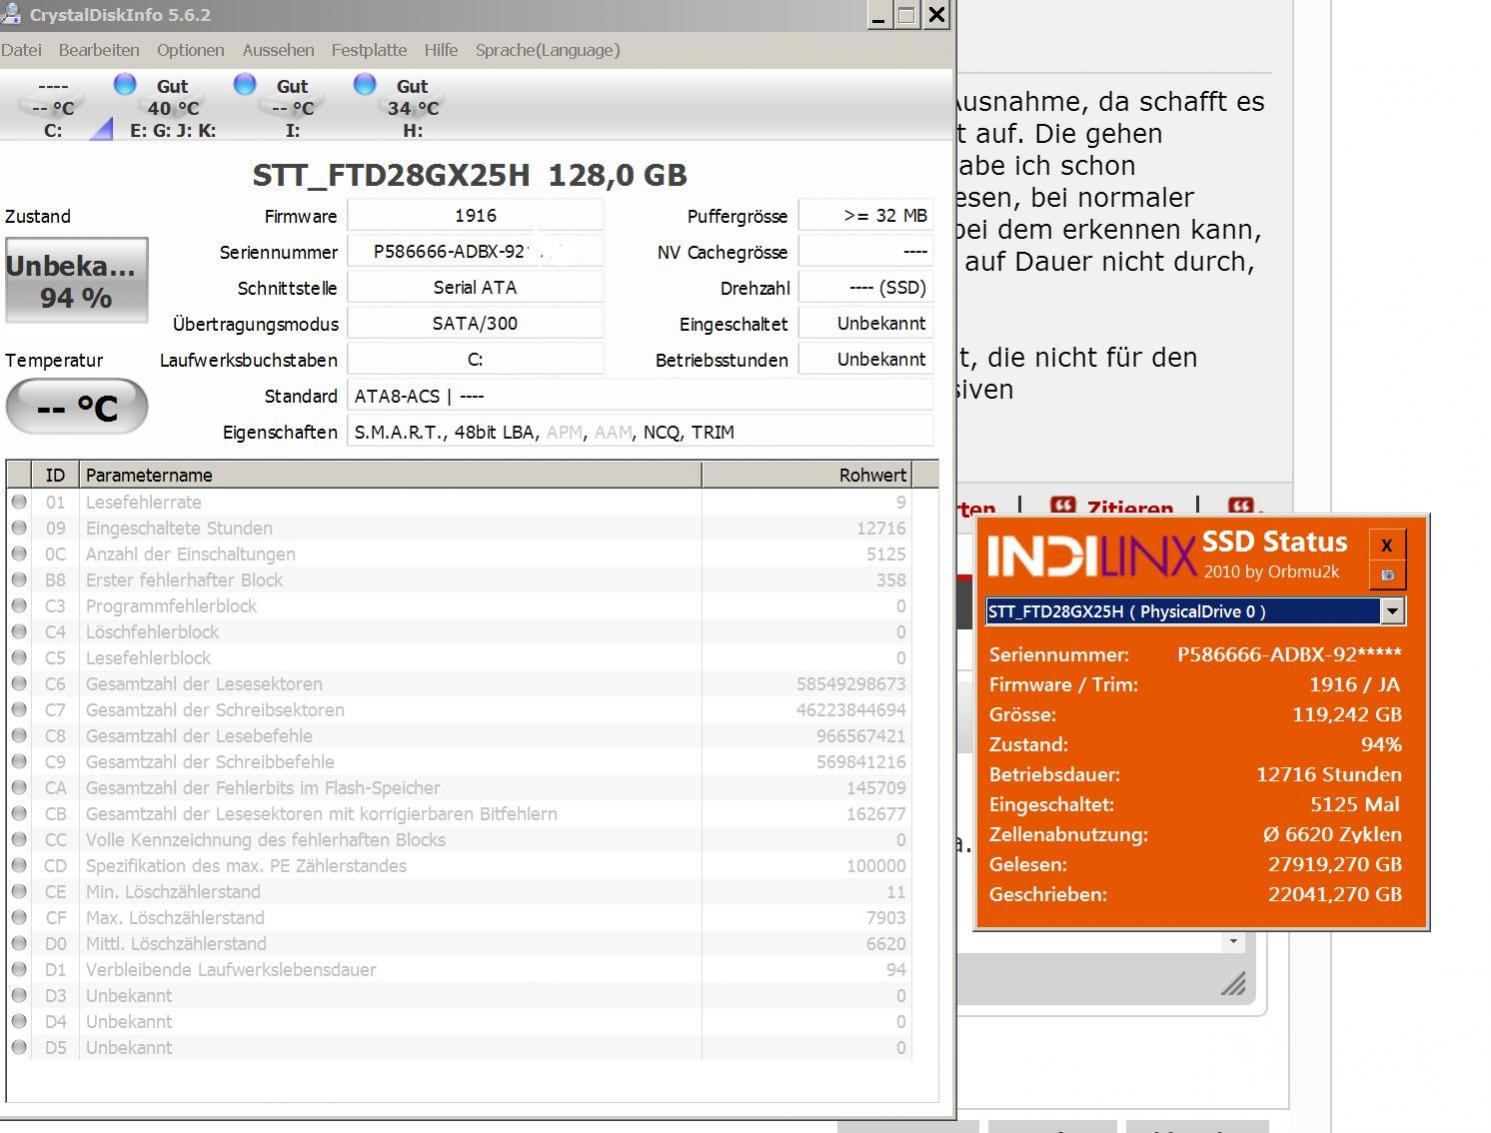1491x1133 pixels.
Task: Select drive H: at 34 °C
Action: [x=412, y=108]
